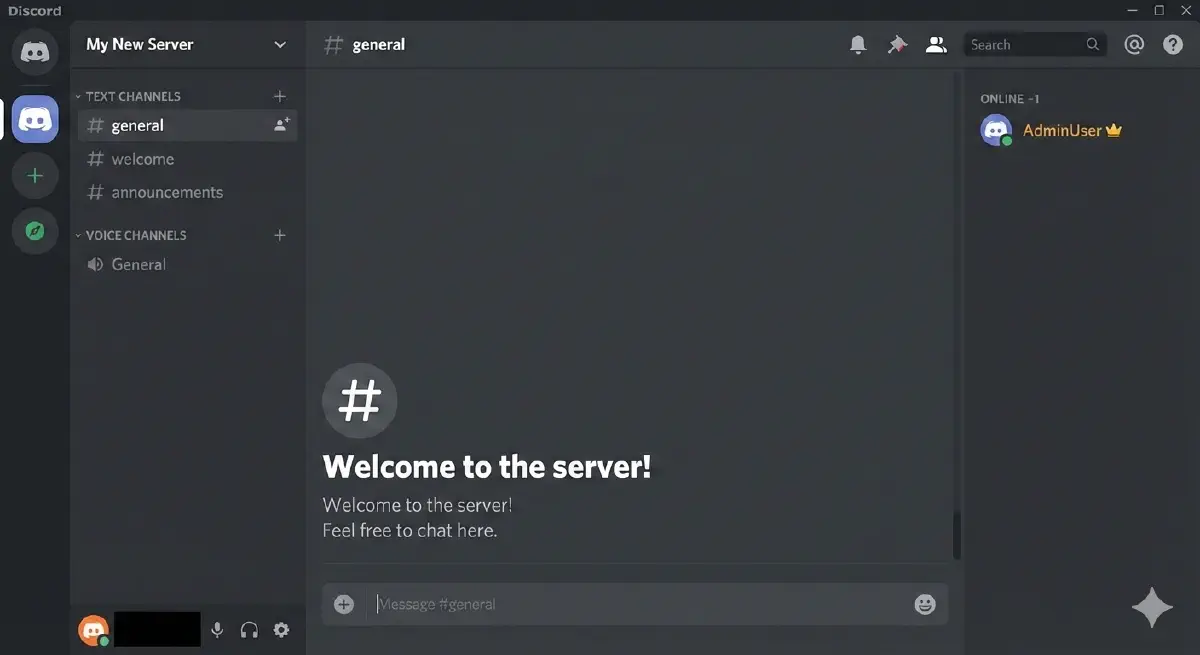Open the help question mark icon

click(1172, 44)
